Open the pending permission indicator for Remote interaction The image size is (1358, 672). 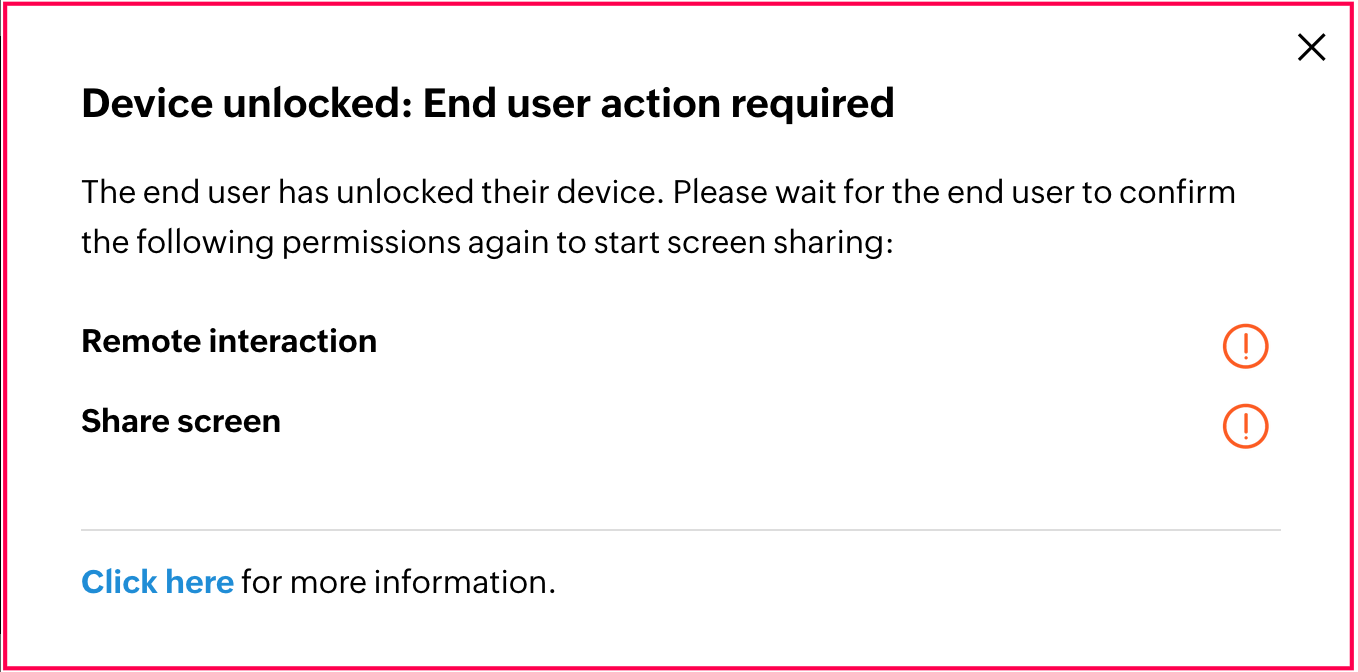[x=1245, y=346]
